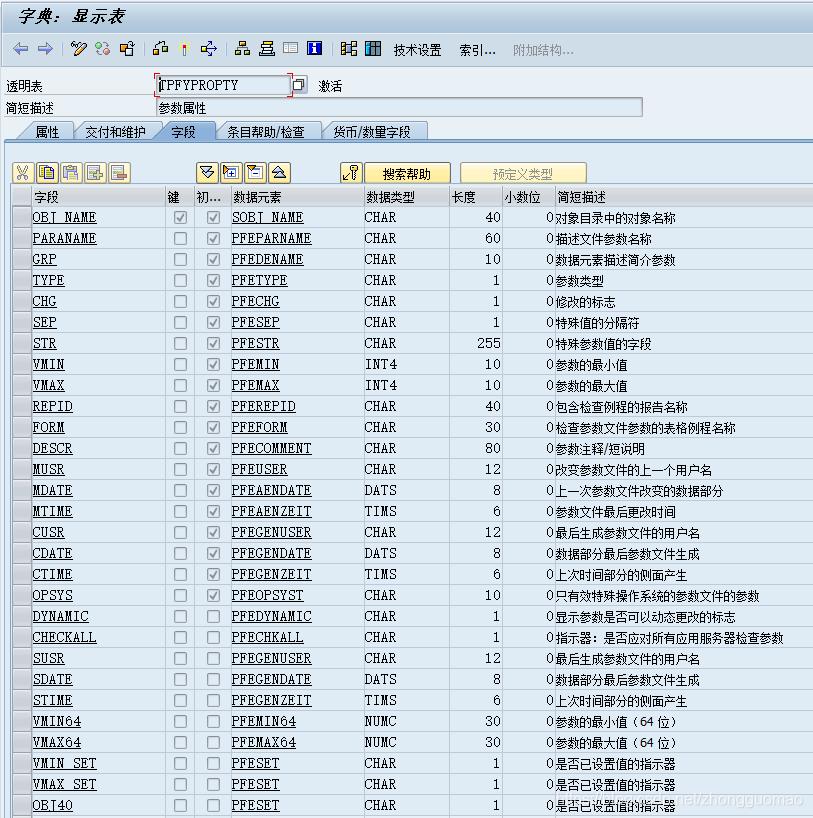
Task: Select the row selector for OBJ_NAME
Action: coord(22,218)
